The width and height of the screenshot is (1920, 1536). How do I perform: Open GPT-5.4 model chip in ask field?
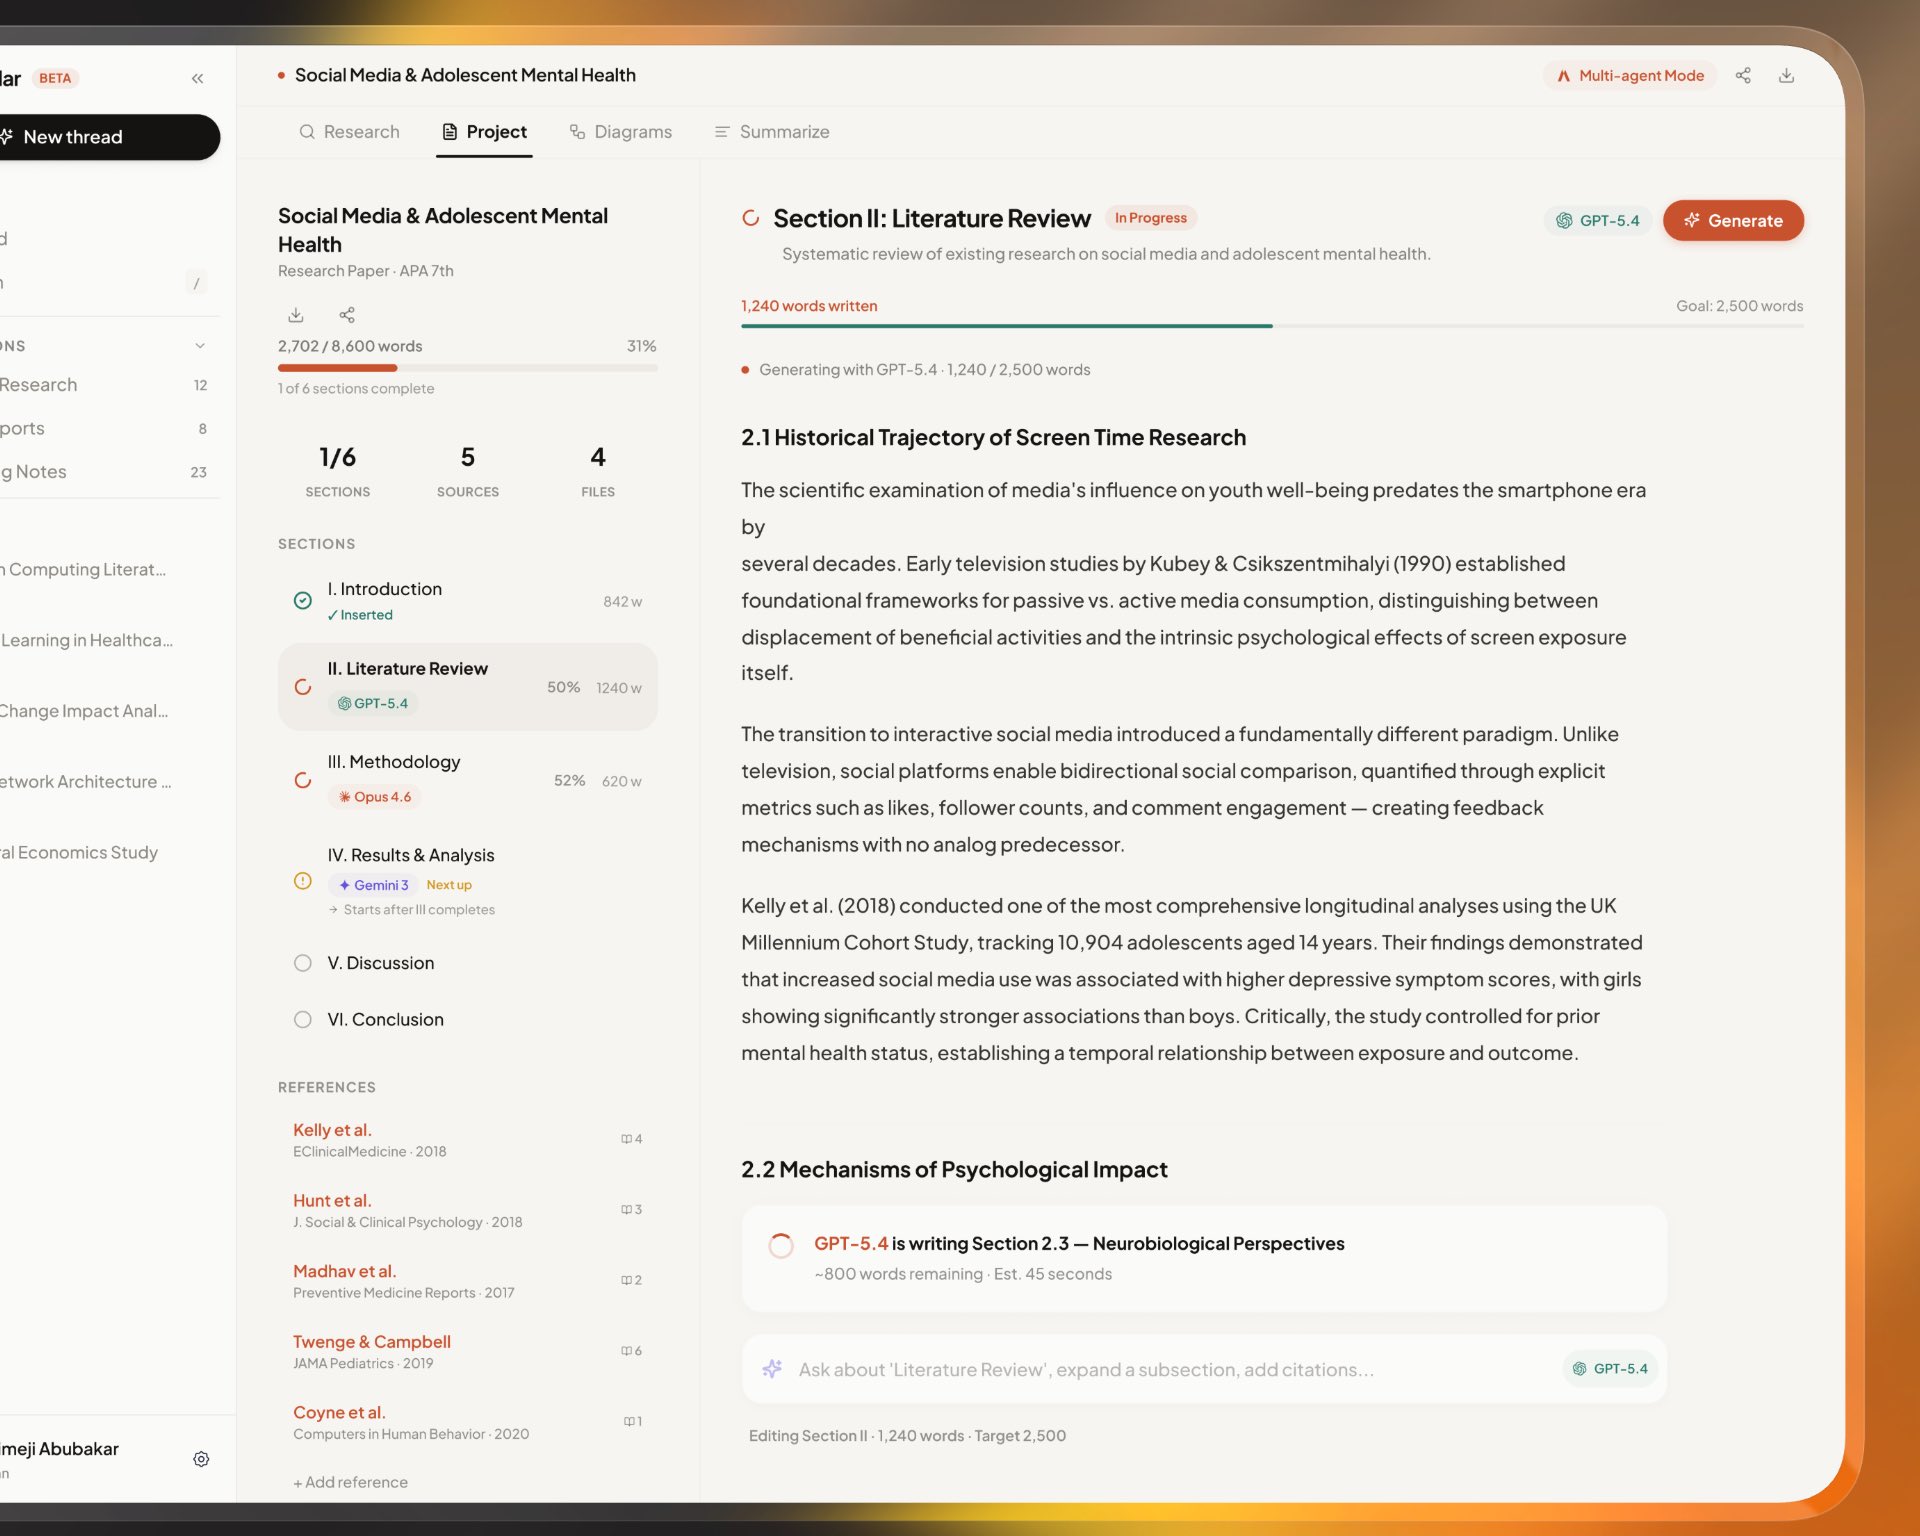click(x=1609, y=1369)
